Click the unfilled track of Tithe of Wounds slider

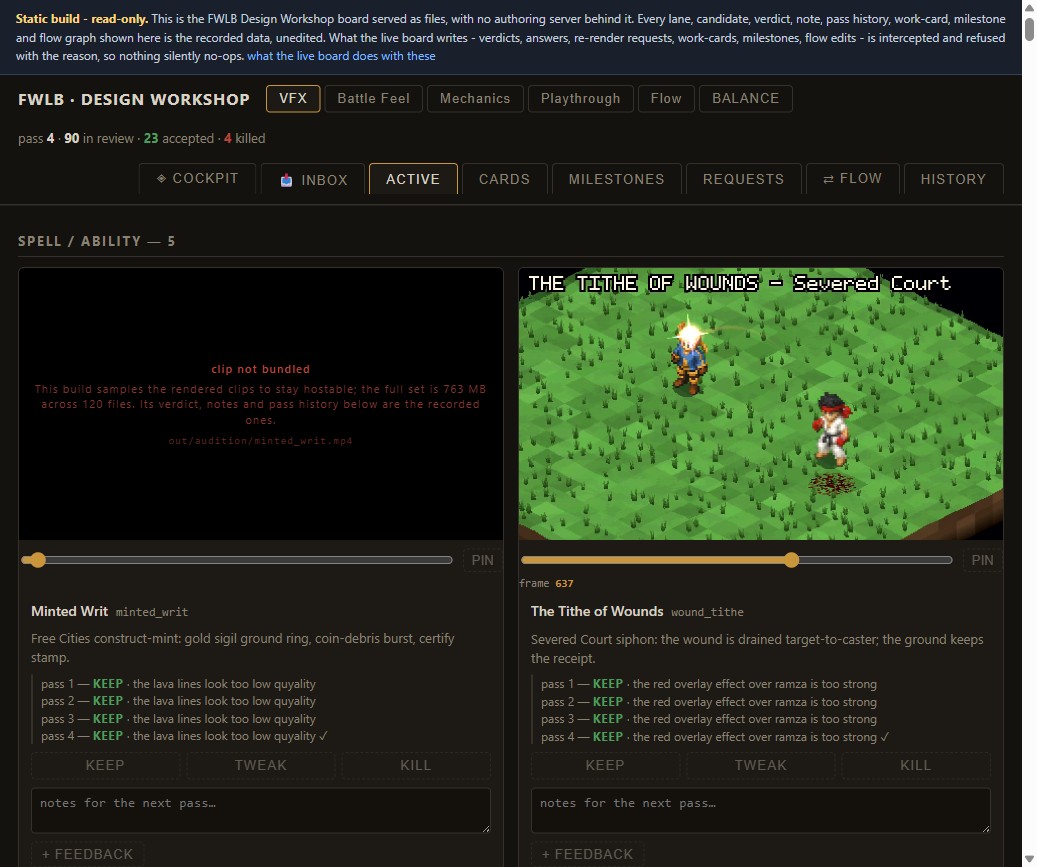(875, 560)
